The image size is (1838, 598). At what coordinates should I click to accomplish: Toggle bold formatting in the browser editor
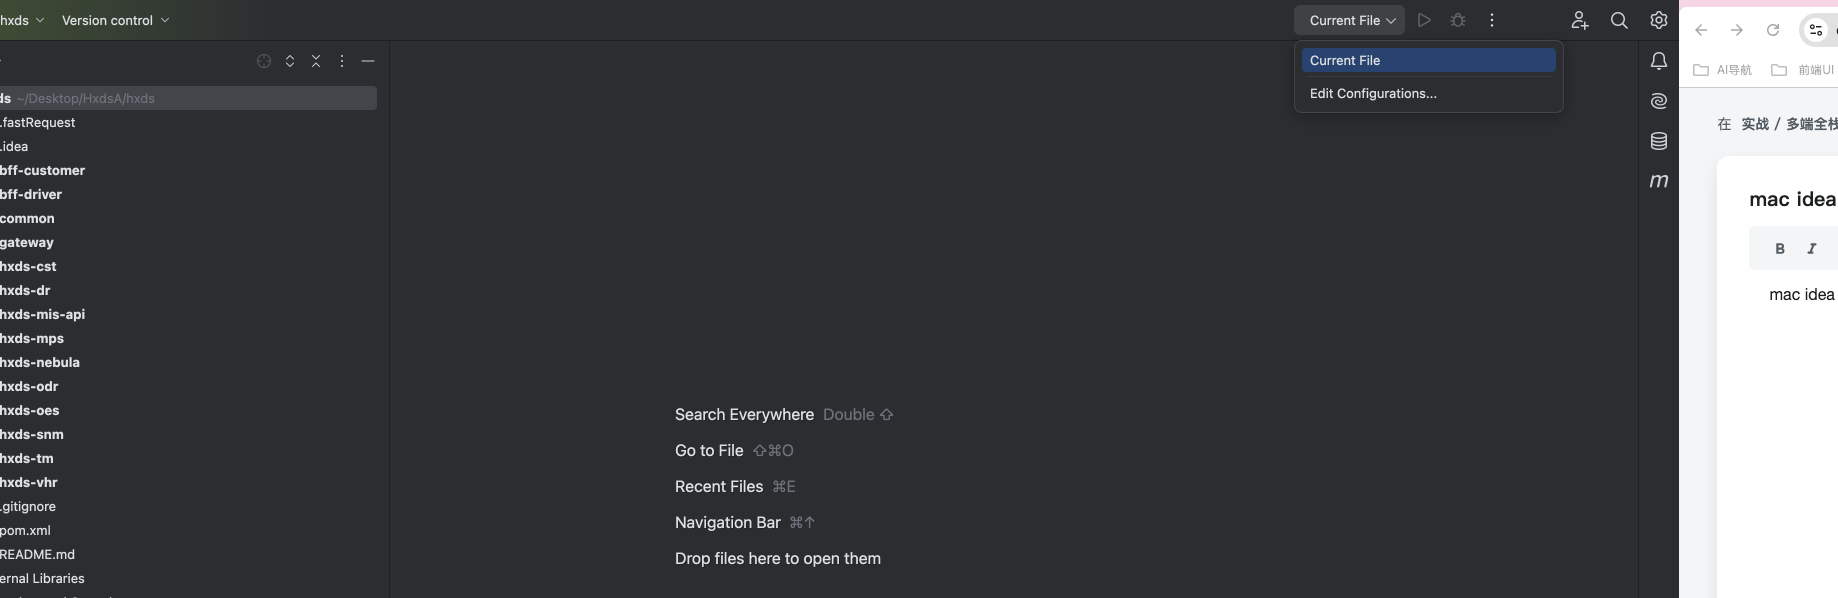click(1780, 249)
